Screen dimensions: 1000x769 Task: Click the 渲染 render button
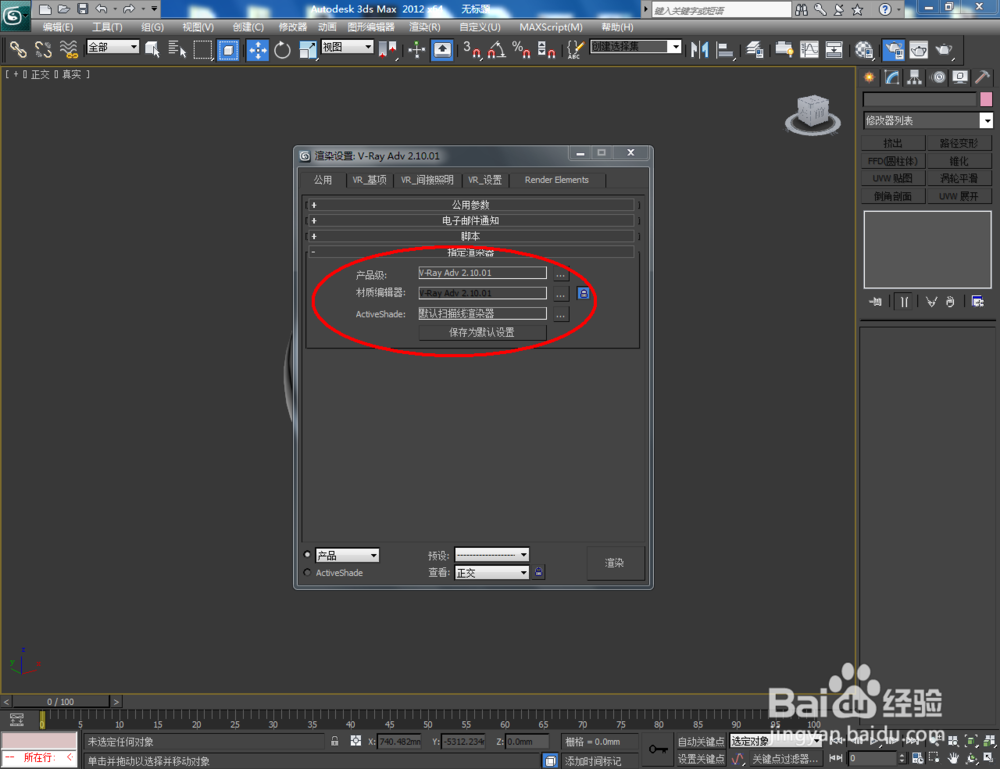[614, 563]
